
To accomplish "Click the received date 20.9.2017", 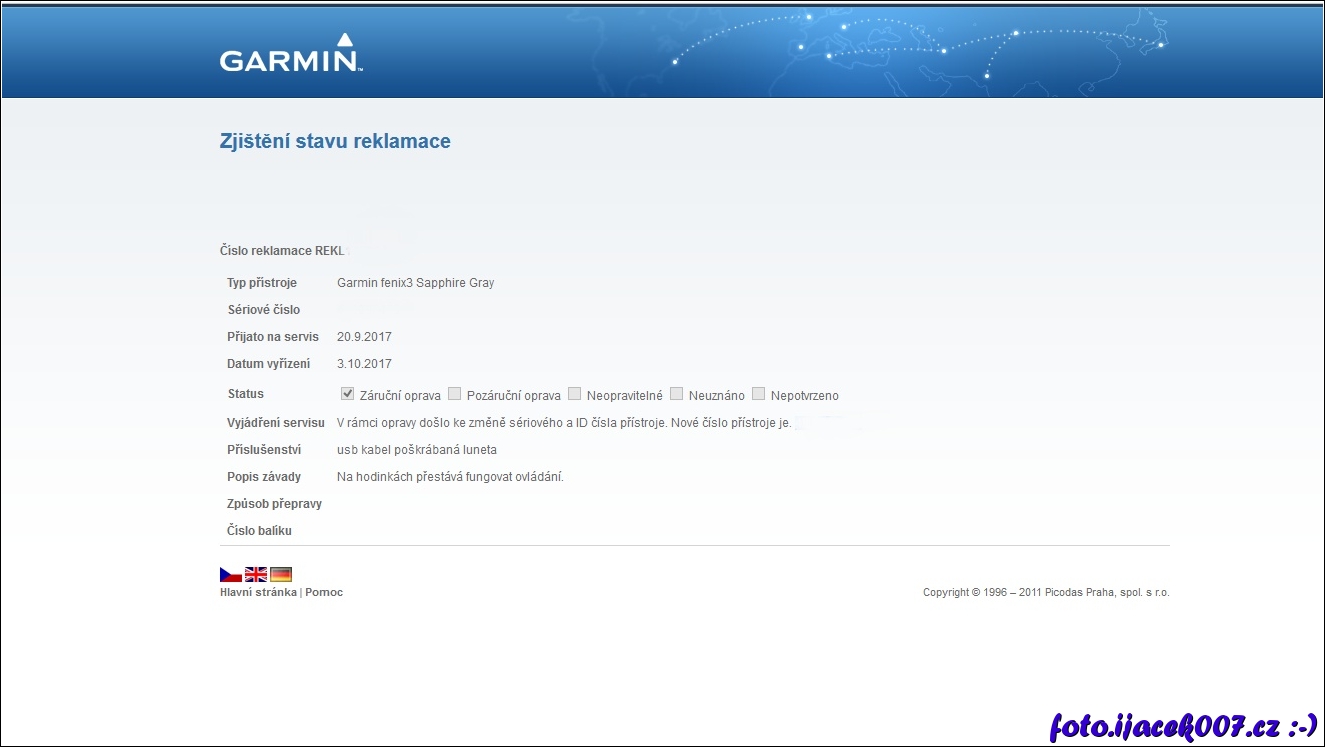I will [364, 337].
